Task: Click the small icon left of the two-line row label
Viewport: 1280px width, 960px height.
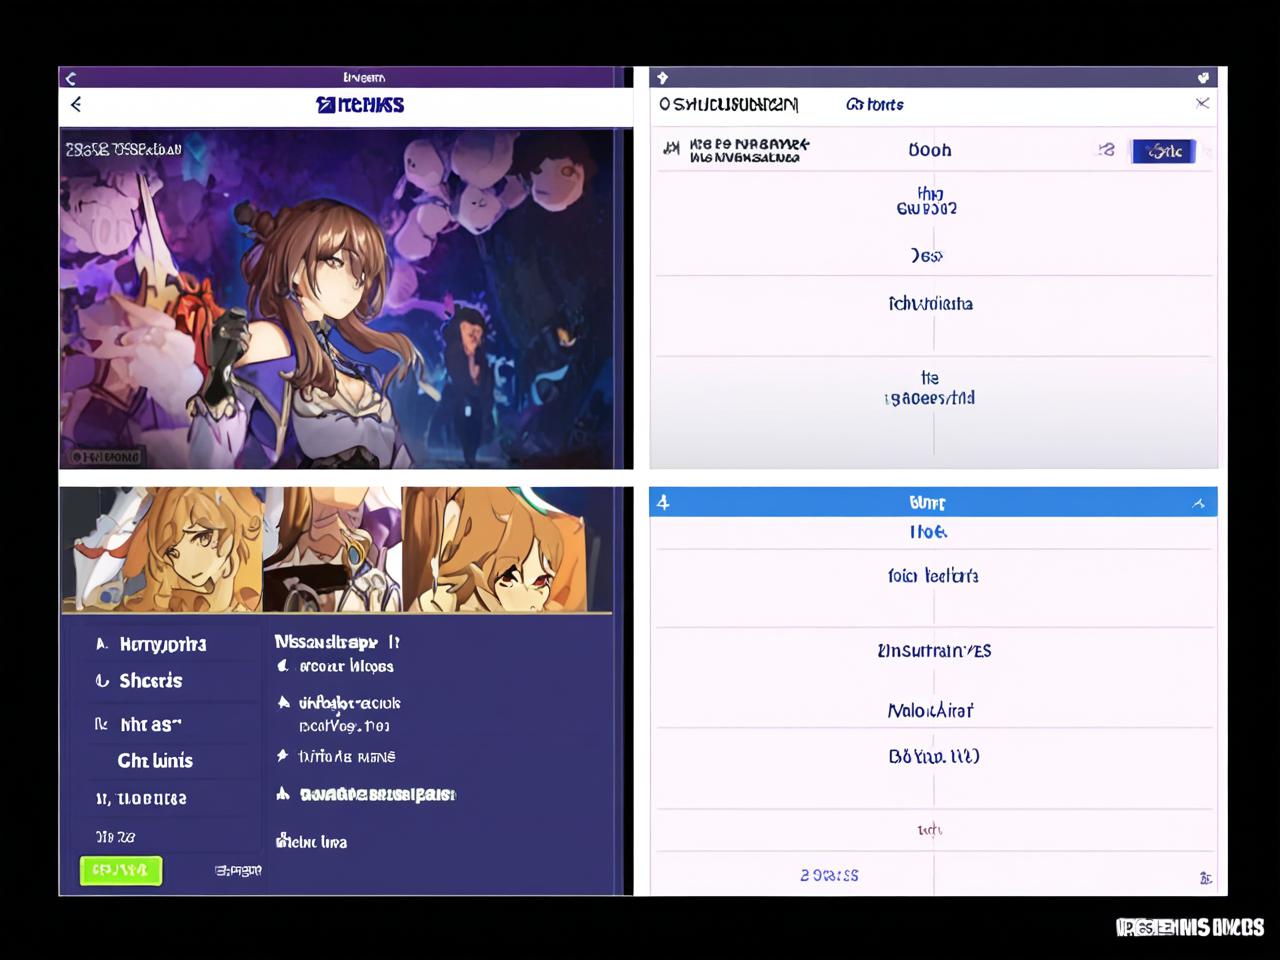Action: point(671,149)
